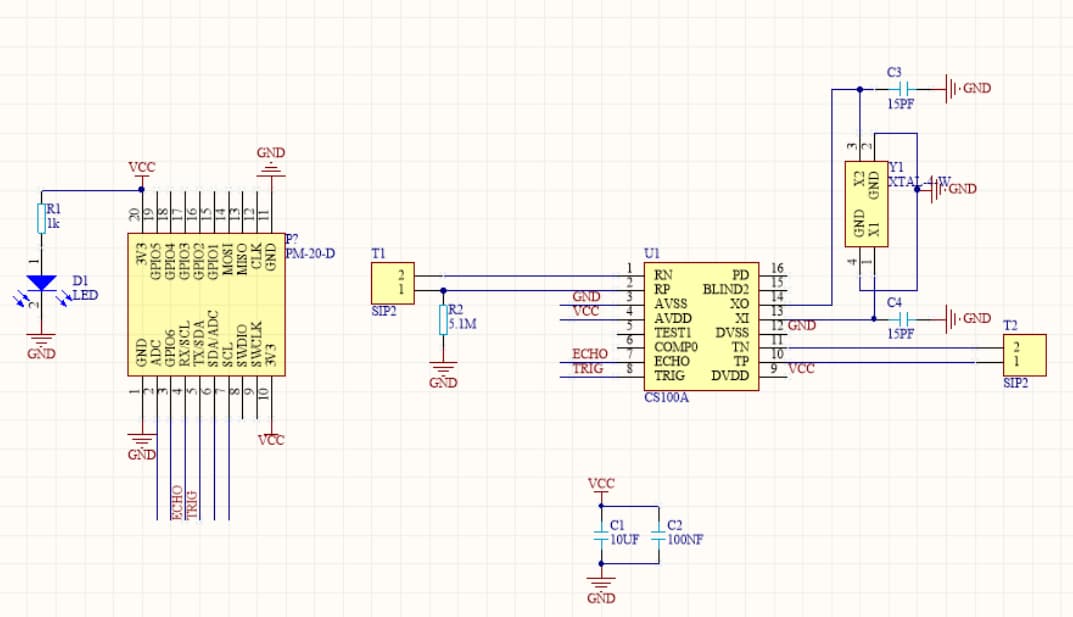Viewport: 1073px width, 617px height.
Task: Select the CS100A part name text
Action: pyautogui.click(x=666, y=398)
